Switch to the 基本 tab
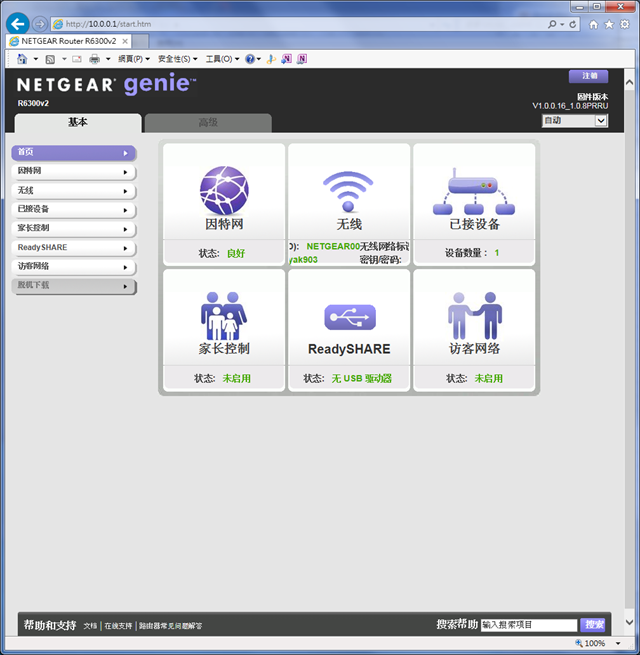 point(78,123)
